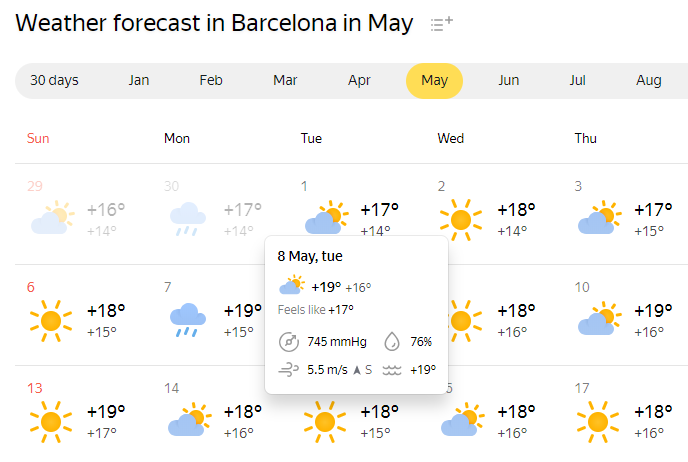The width and height of the screenshot is (688, 462).
Task: Click the sun icon for May 17
Action: pos(597,421)
